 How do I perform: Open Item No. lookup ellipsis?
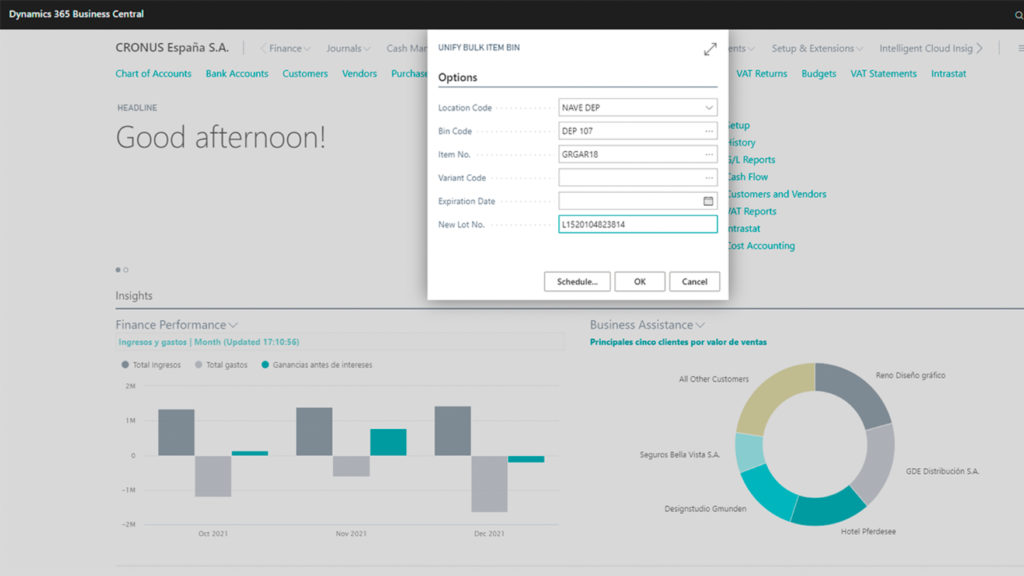(x=709, y=155)
